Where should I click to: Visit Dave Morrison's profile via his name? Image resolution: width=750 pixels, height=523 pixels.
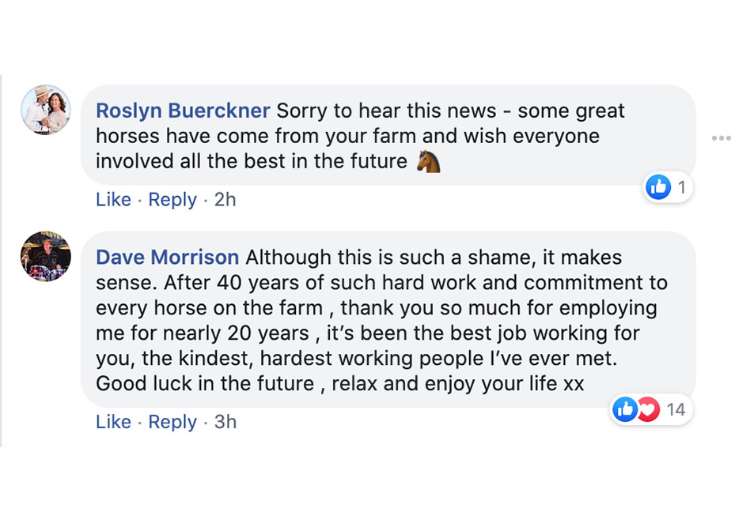pos(167,257)
